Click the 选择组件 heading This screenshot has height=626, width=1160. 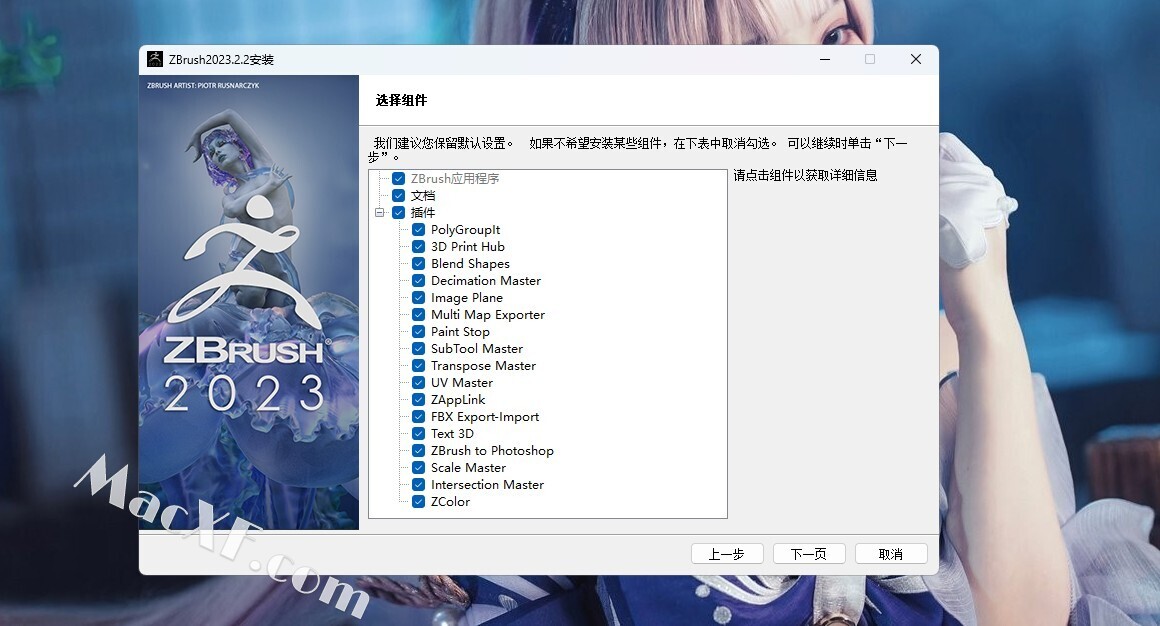point(401,100)
